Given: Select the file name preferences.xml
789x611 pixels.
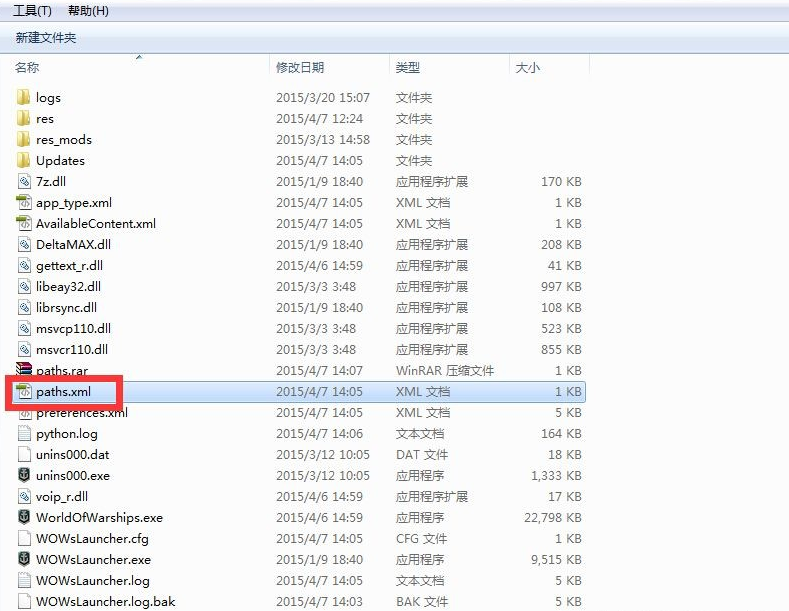Looking at the screenshot, I should click(x=82, y=413).
